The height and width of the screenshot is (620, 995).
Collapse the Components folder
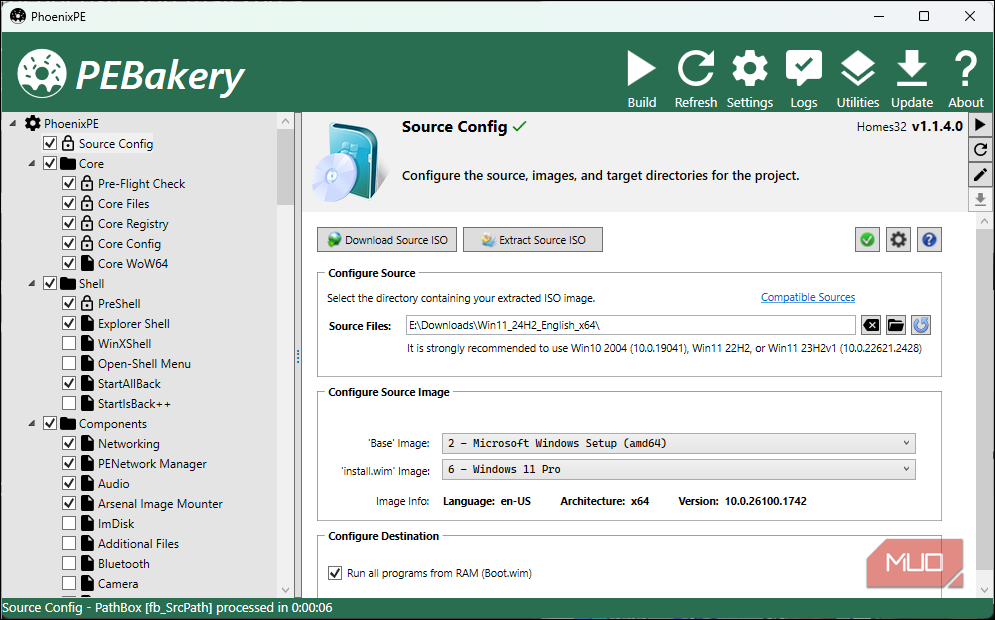pos(32,423)
